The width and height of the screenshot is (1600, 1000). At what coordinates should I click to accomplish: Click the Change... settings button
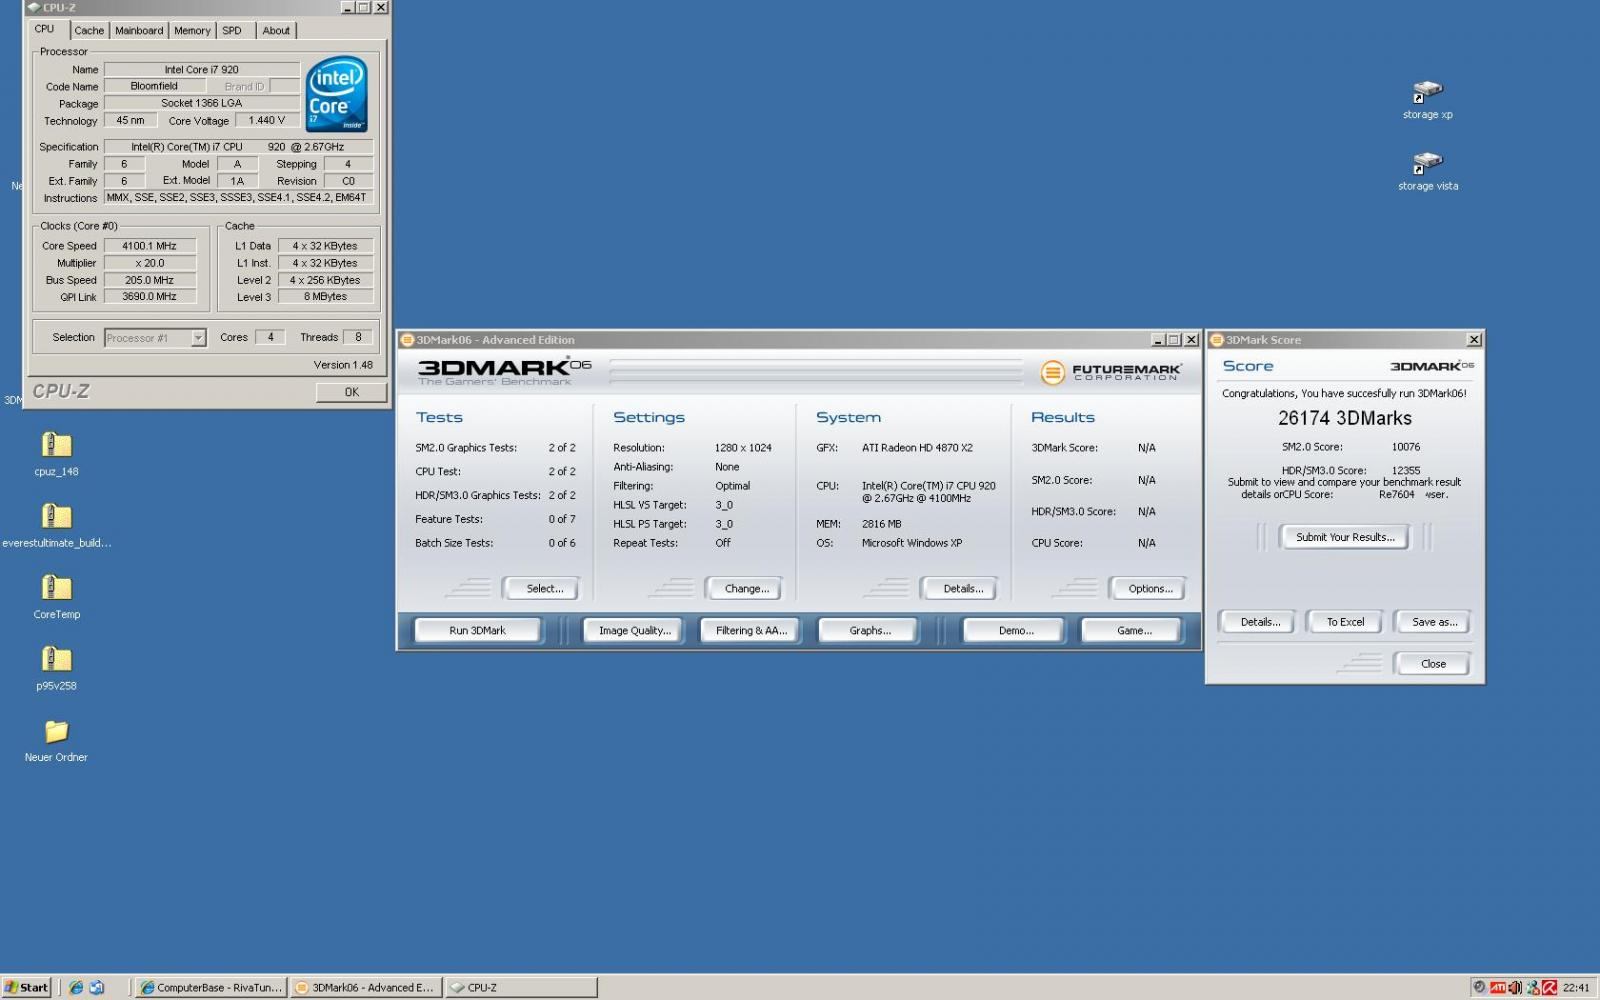pos(747,589)
